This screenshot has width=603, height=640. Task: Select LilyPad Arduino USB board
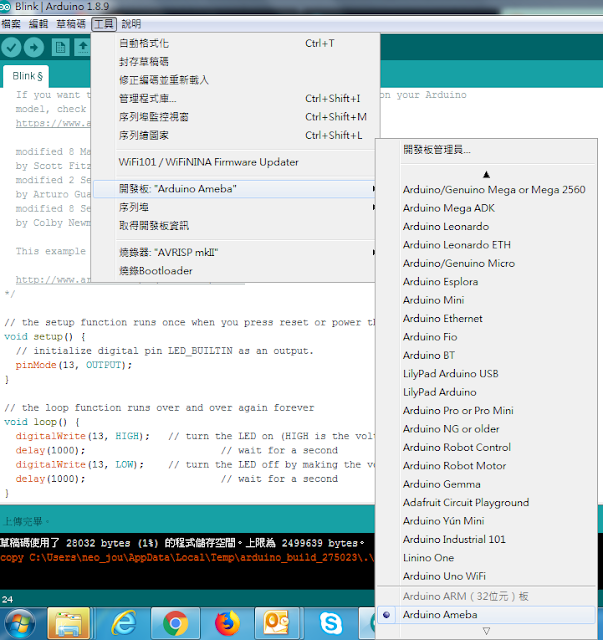486,373
